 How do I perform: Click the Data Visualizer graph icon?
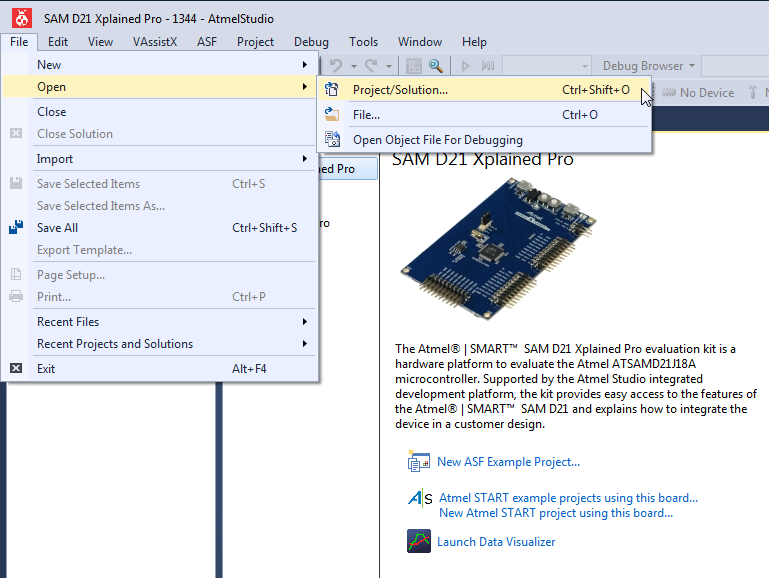419,542
